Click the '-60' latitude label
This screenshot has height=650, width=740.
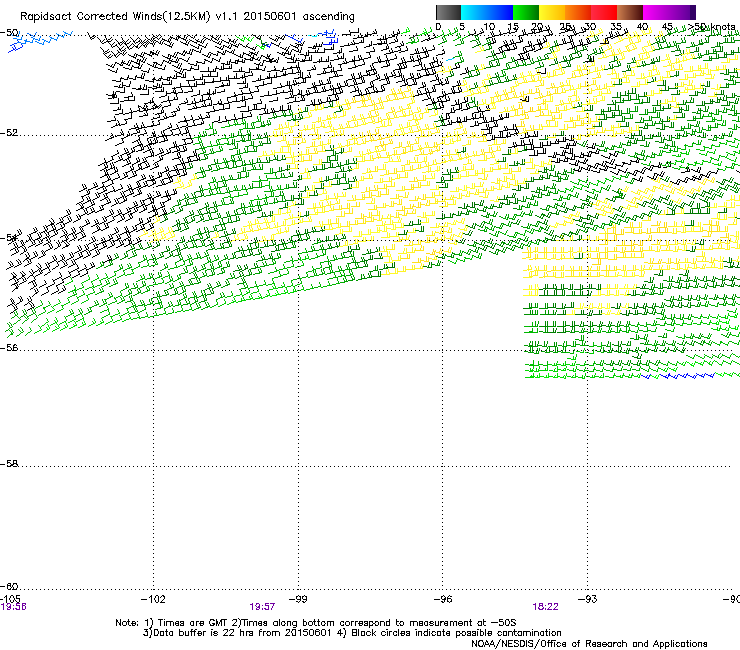[x=9, y=587]
